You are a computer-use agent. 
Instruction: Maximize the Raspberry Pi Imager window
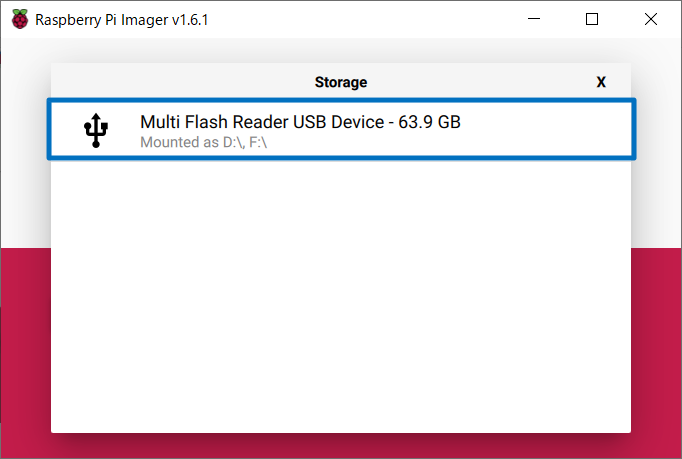(592, 19)
